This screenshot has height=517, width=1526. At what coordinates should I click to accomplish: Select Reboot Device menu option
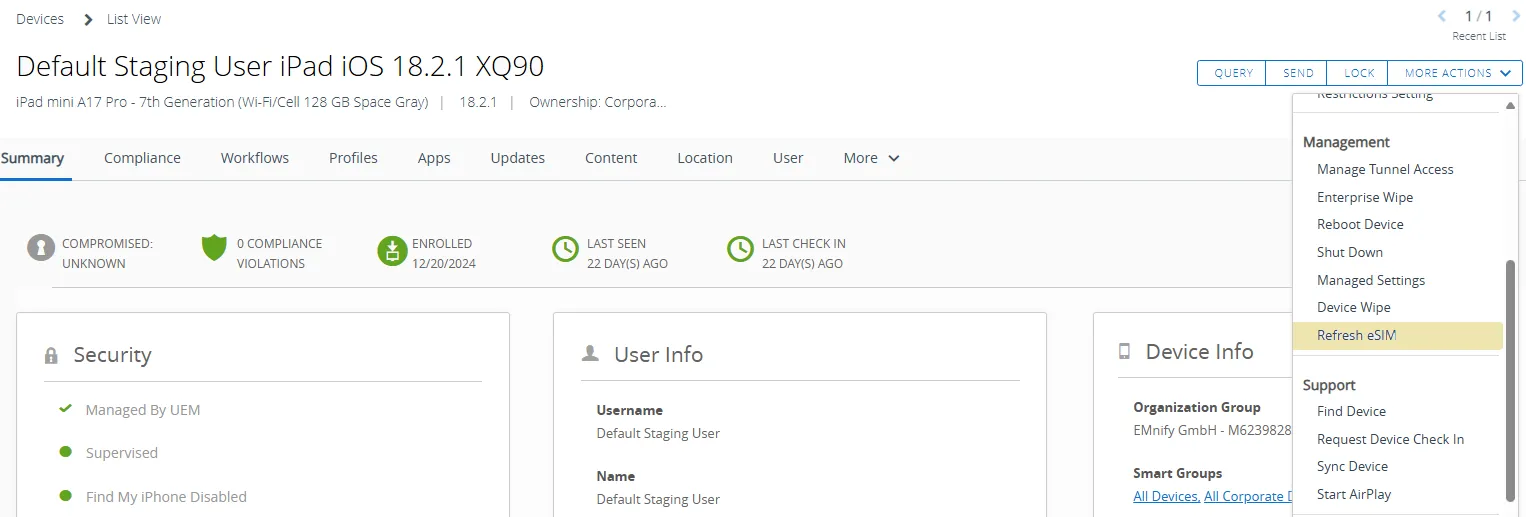point(1360,224)
